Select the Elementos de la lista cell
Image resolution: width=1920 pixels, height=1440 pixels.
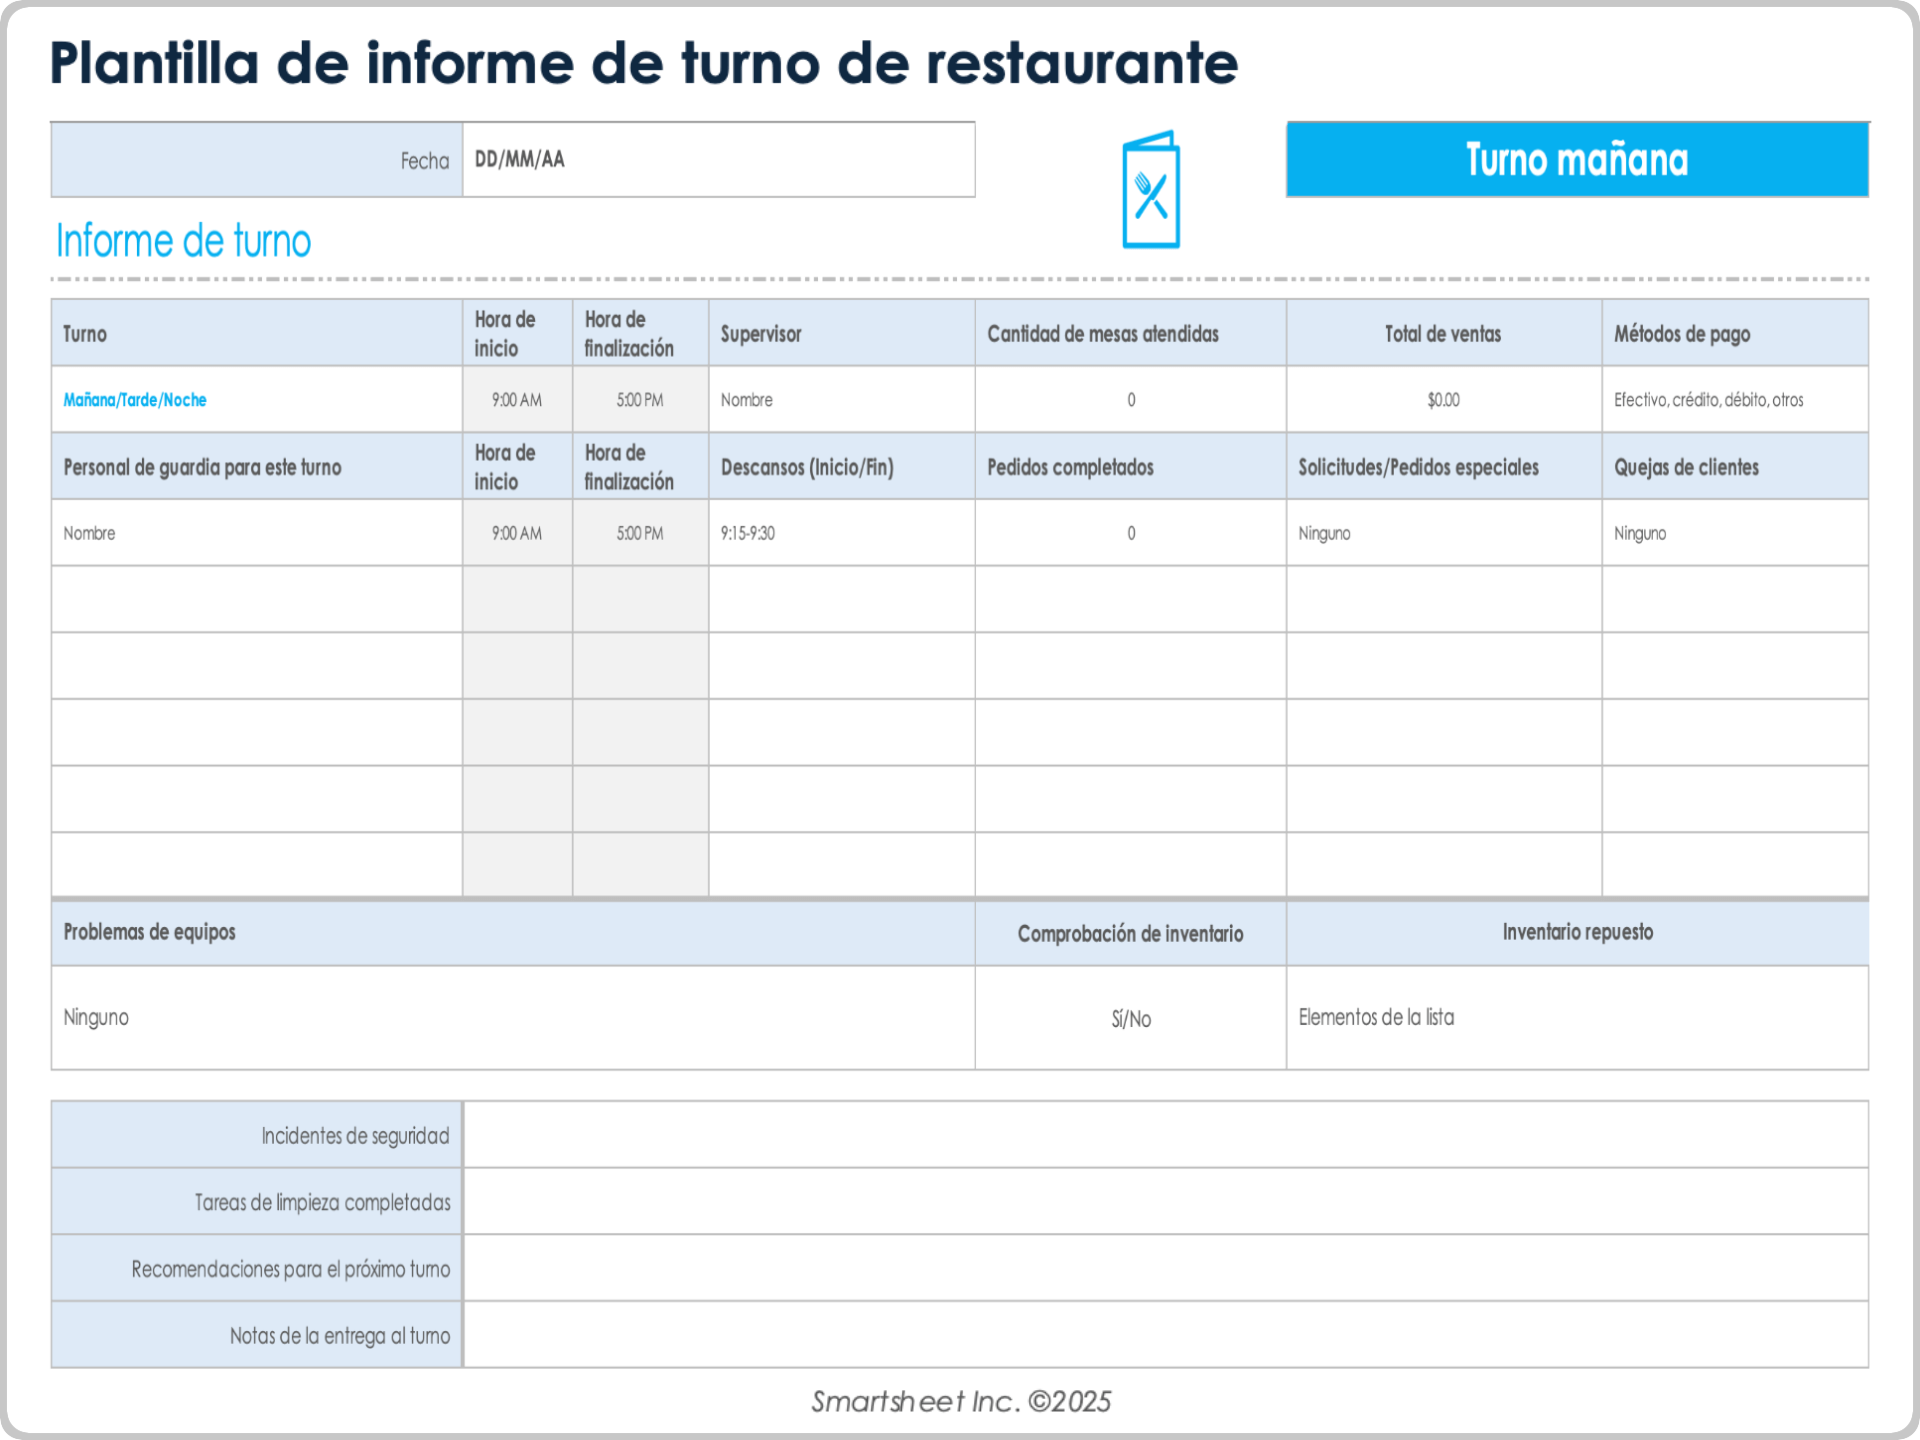1577,1018
